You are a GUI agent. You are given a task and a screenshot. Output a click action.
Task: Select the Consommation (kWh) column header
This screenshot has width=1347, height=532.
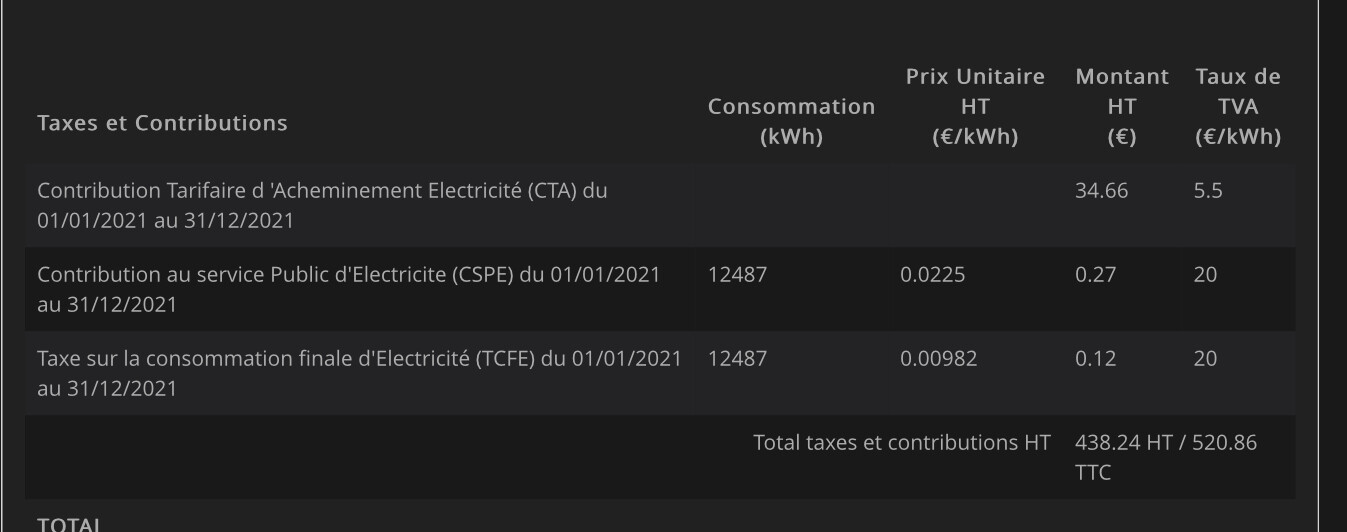click(x=791, y=122)
